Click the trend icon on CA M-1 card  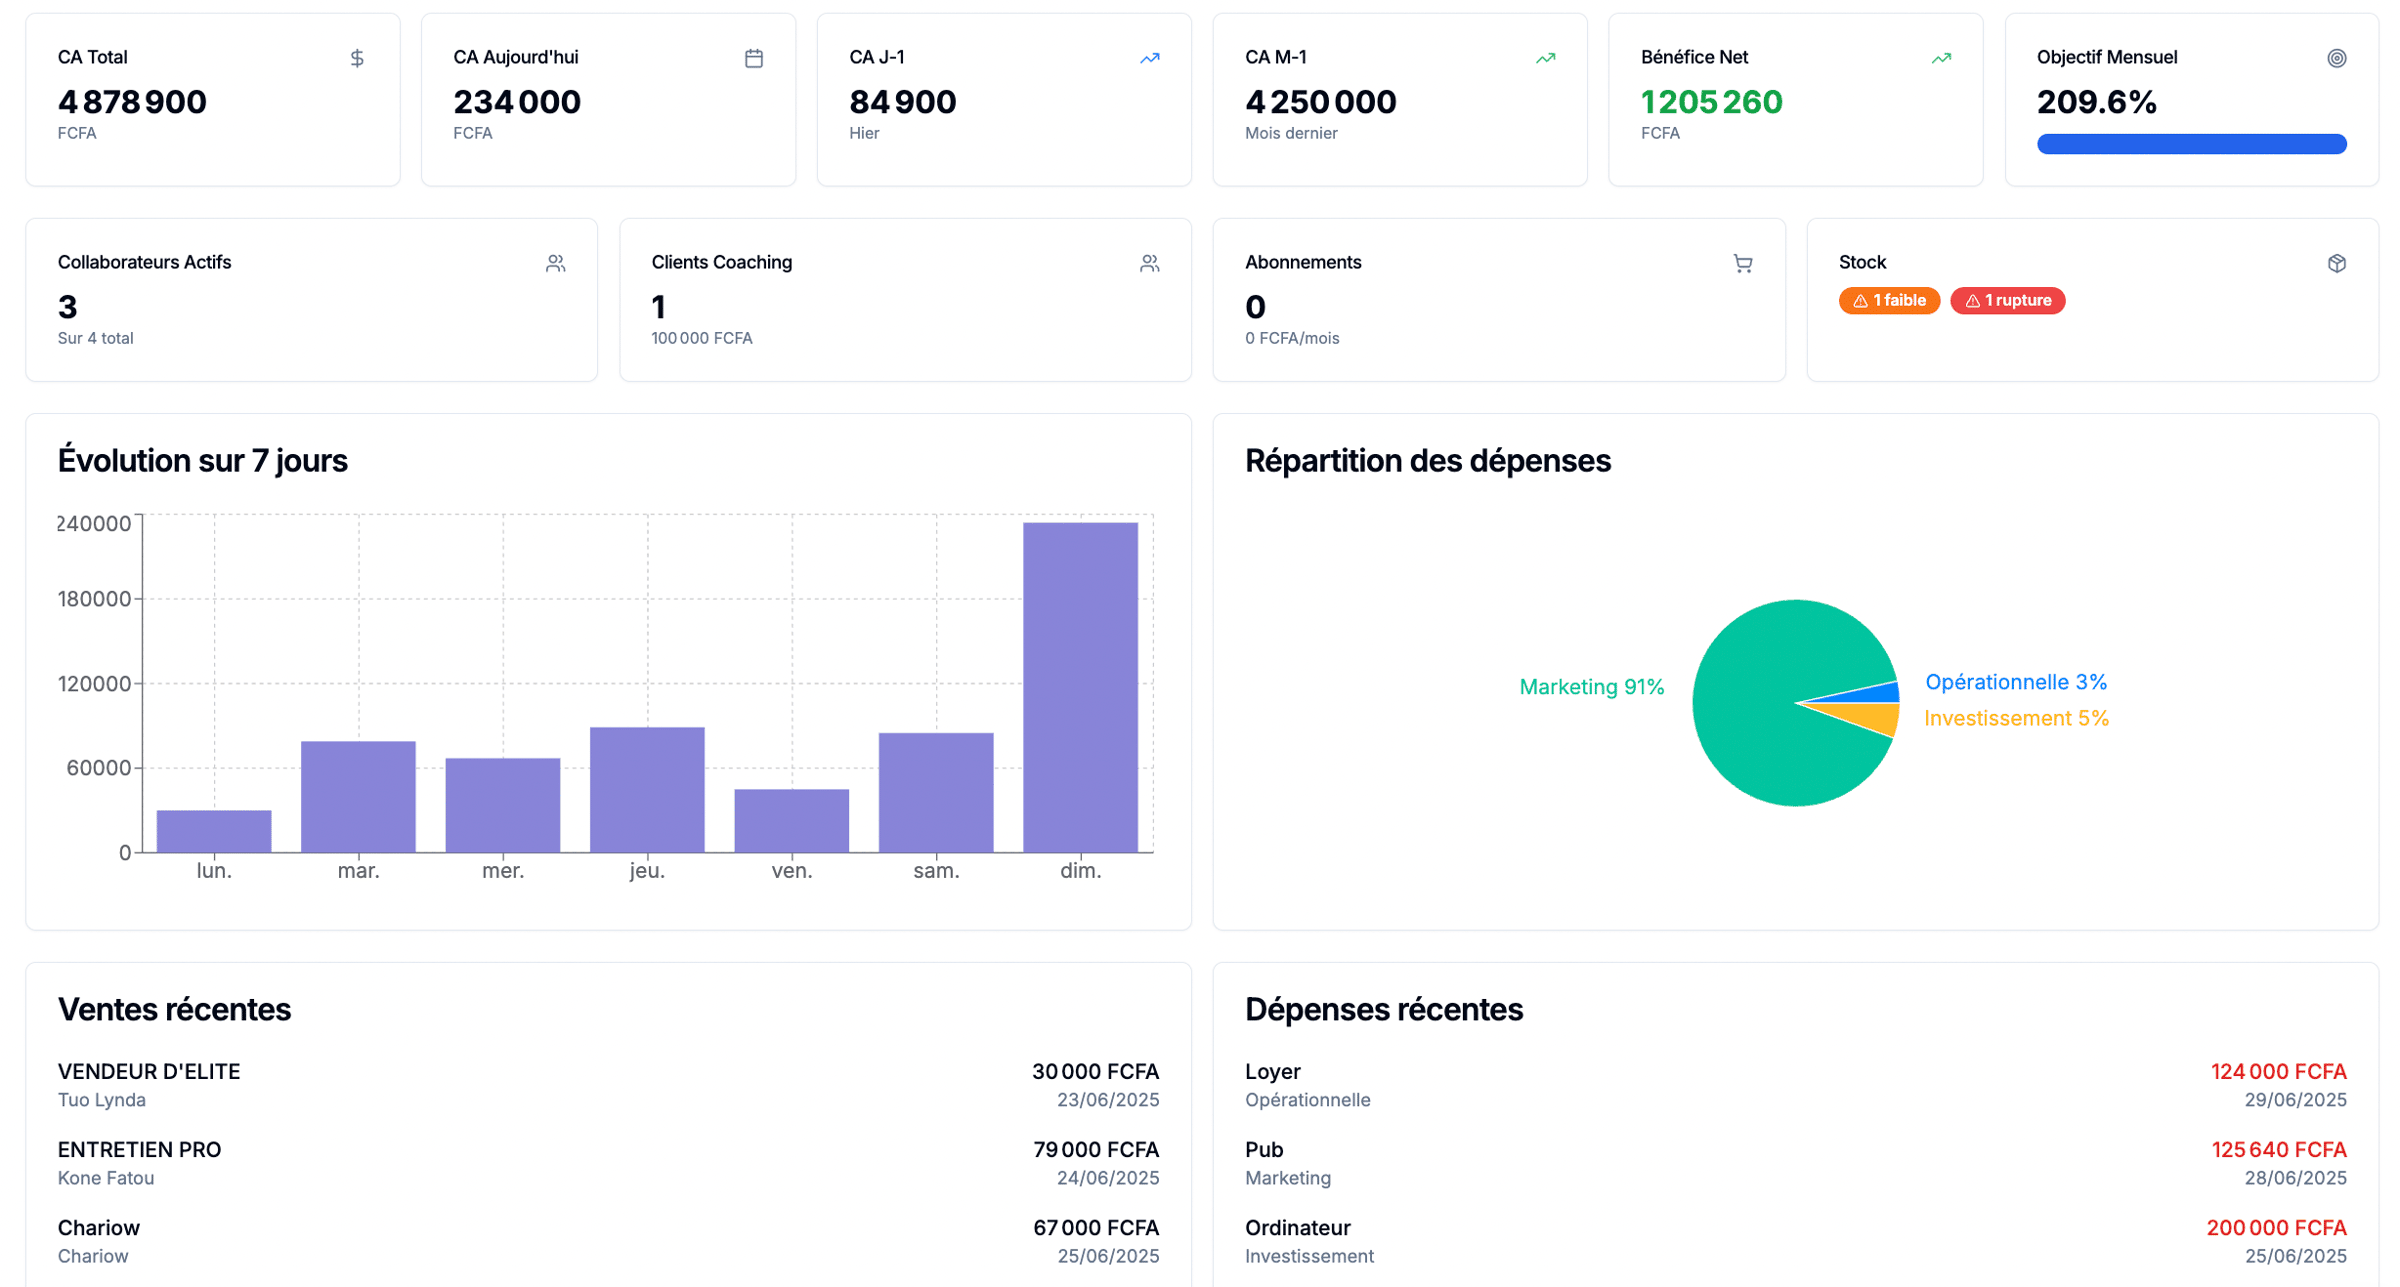pos(1544,58)
